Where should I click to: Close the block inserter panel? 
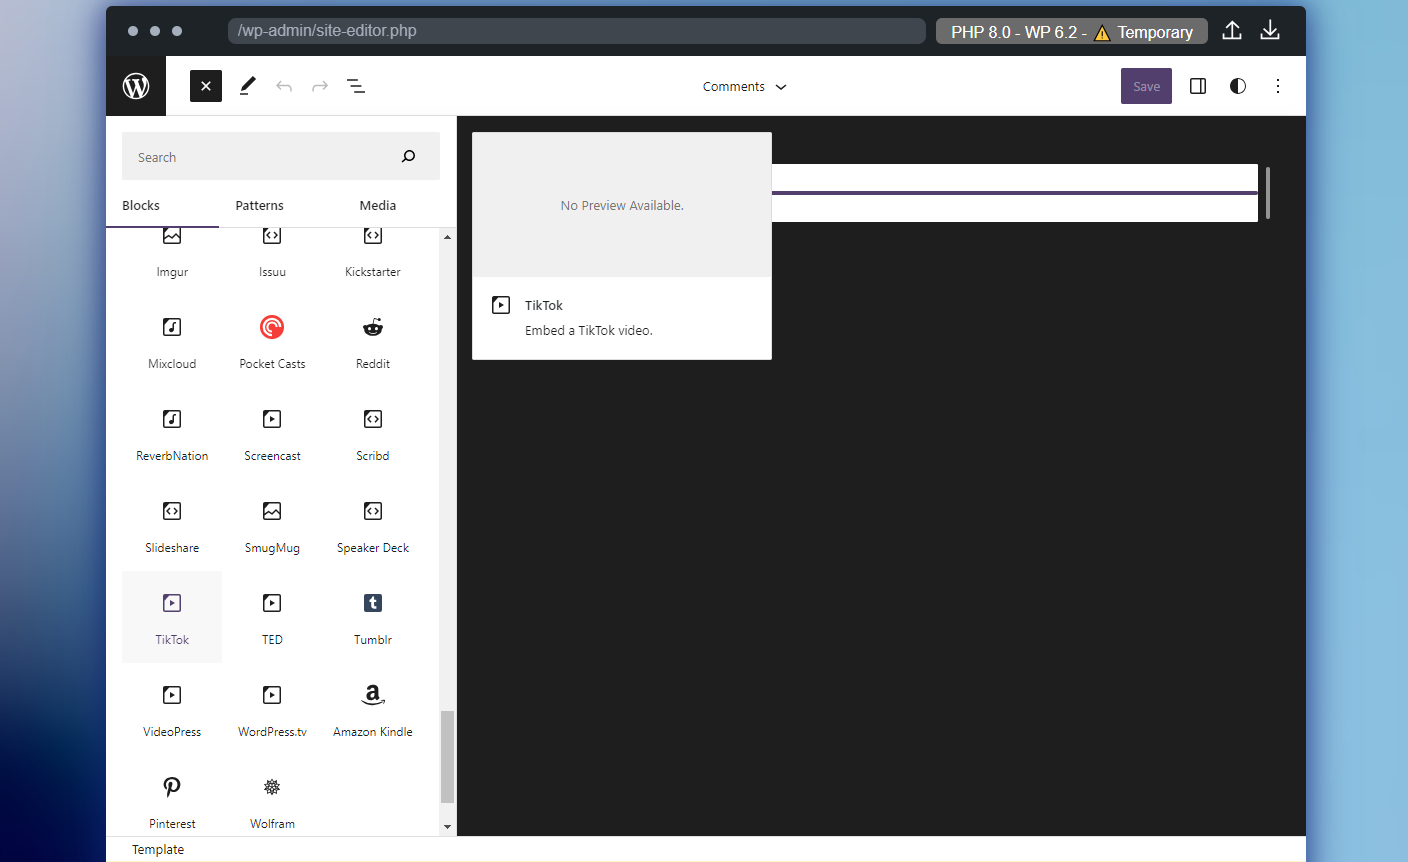point(205,86)
